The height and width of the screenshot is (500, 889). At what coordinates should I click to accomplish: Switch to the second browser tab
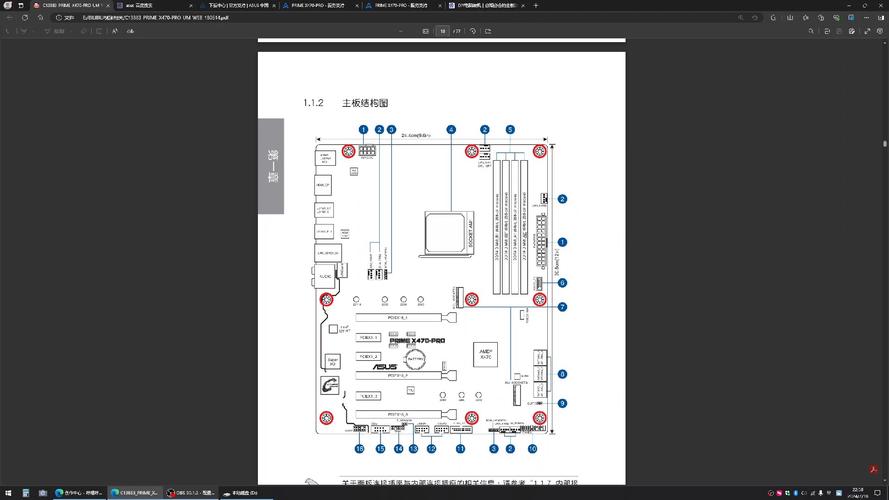coord(153,5)
